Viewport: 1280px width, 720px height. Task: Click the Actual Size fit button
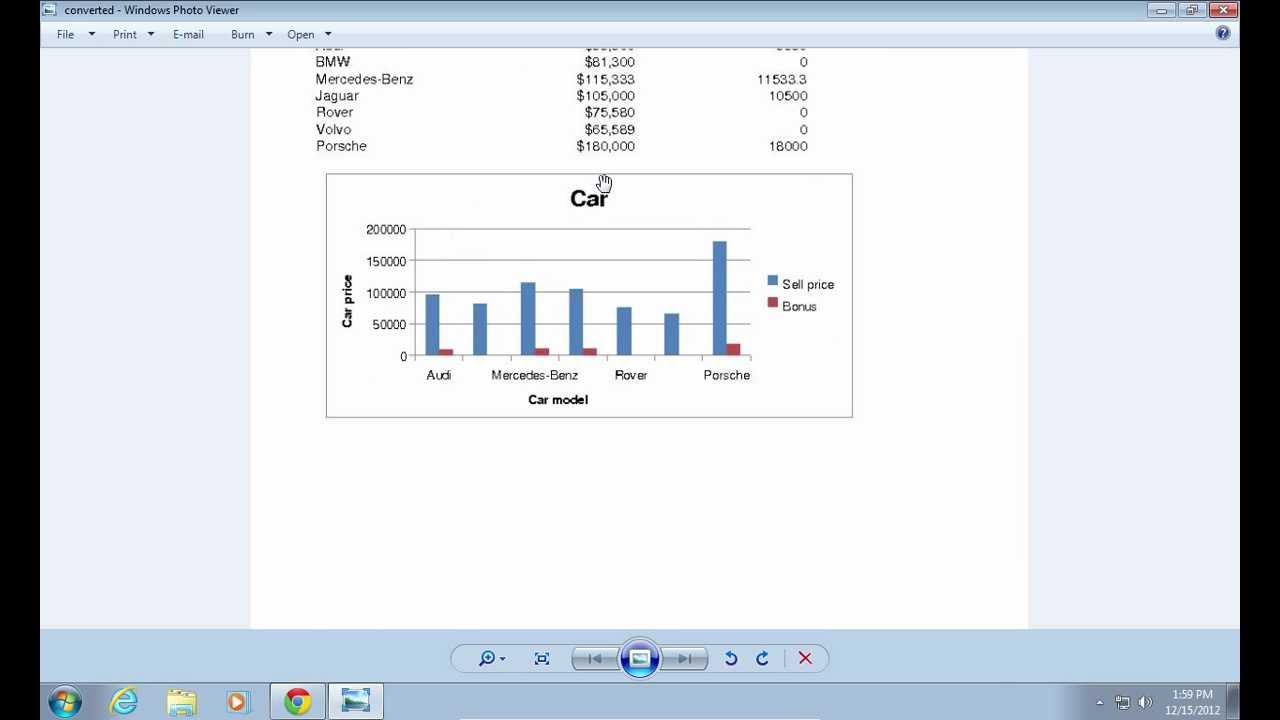coord(542,658)
